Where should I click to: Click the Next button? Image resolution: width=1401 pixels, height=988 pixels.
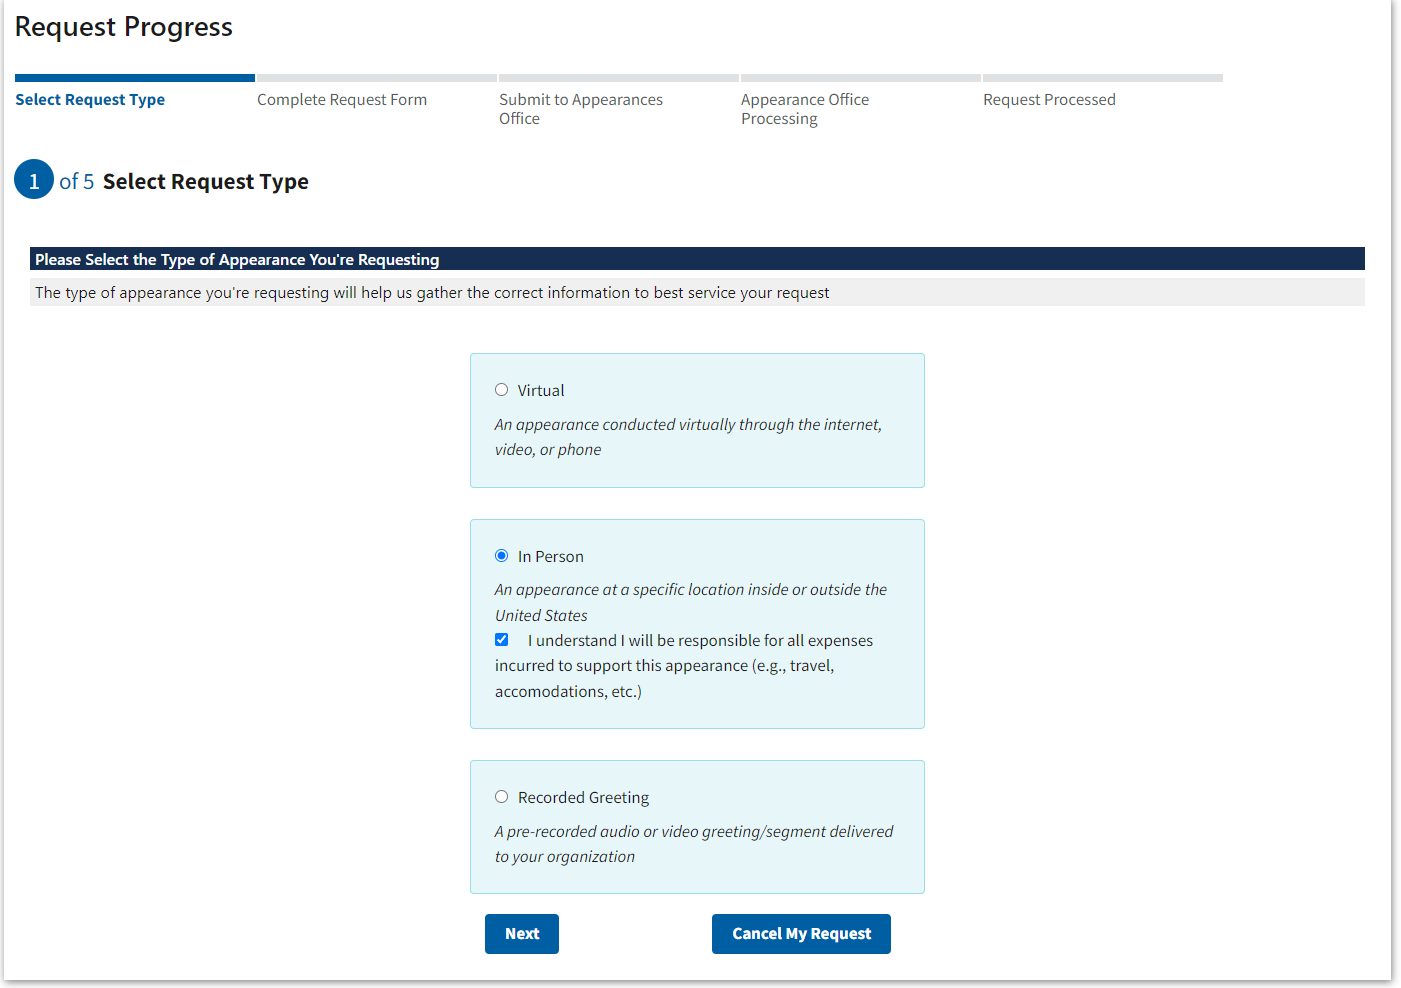521,934
